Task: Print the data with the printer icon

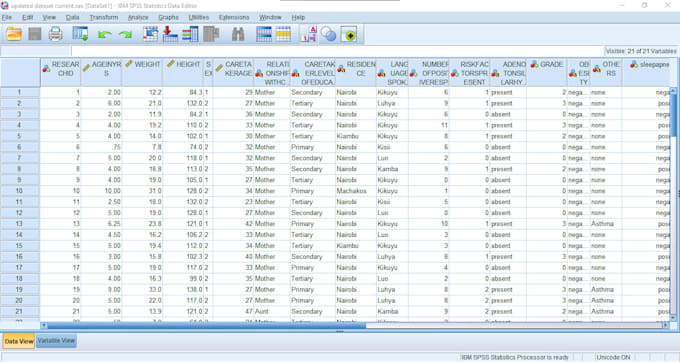Action: point(56,34)
